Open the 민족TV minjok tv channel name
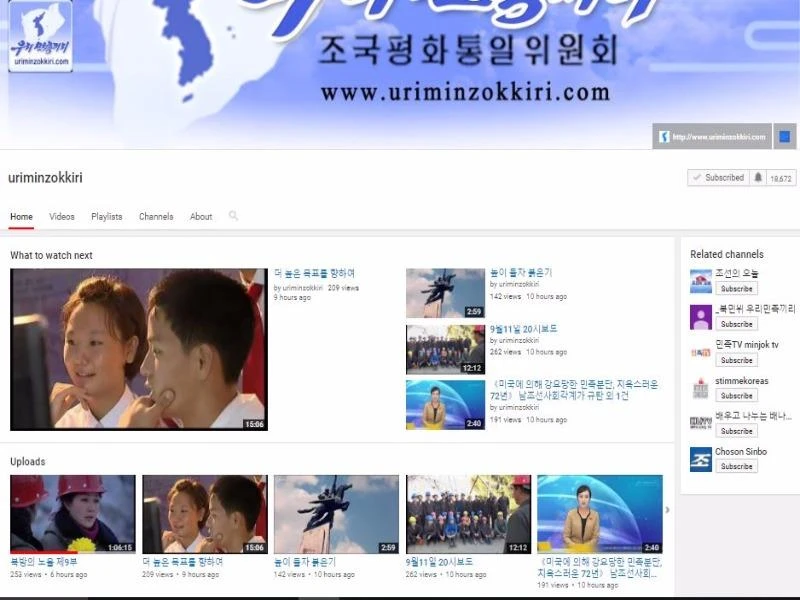 (x=747, y=345)
